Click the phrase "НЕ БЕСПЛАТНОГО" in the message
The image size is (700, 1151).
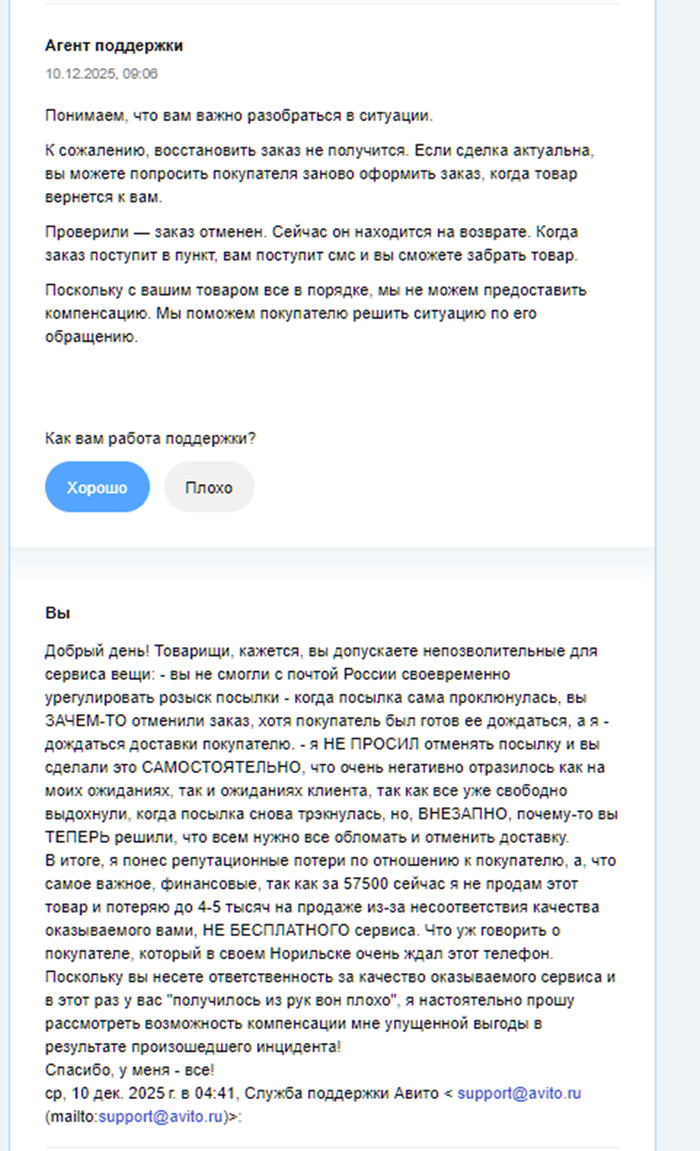[276, 930]
